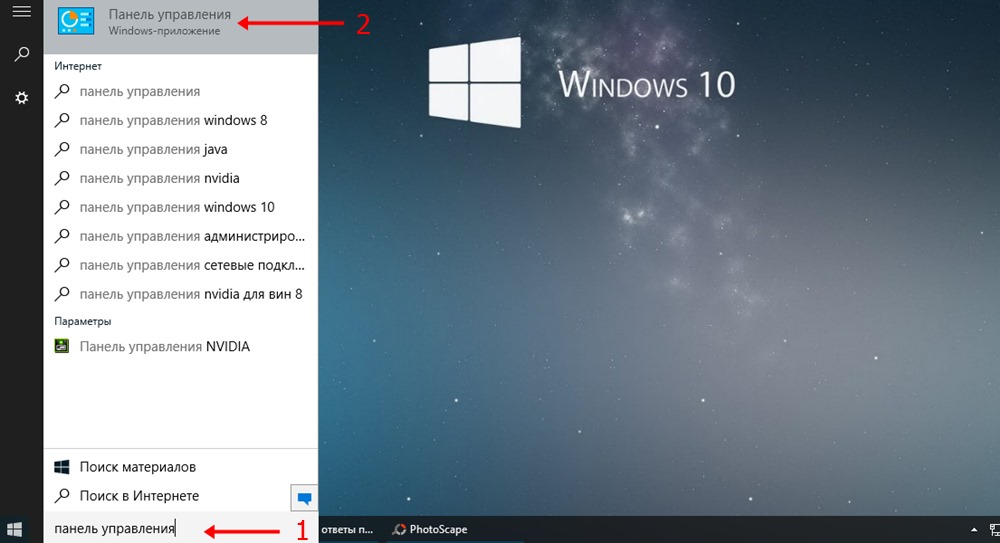Open Панель управления NVIDIA settings result
This screenshot has width=1000, height=543.
[164, 347]
